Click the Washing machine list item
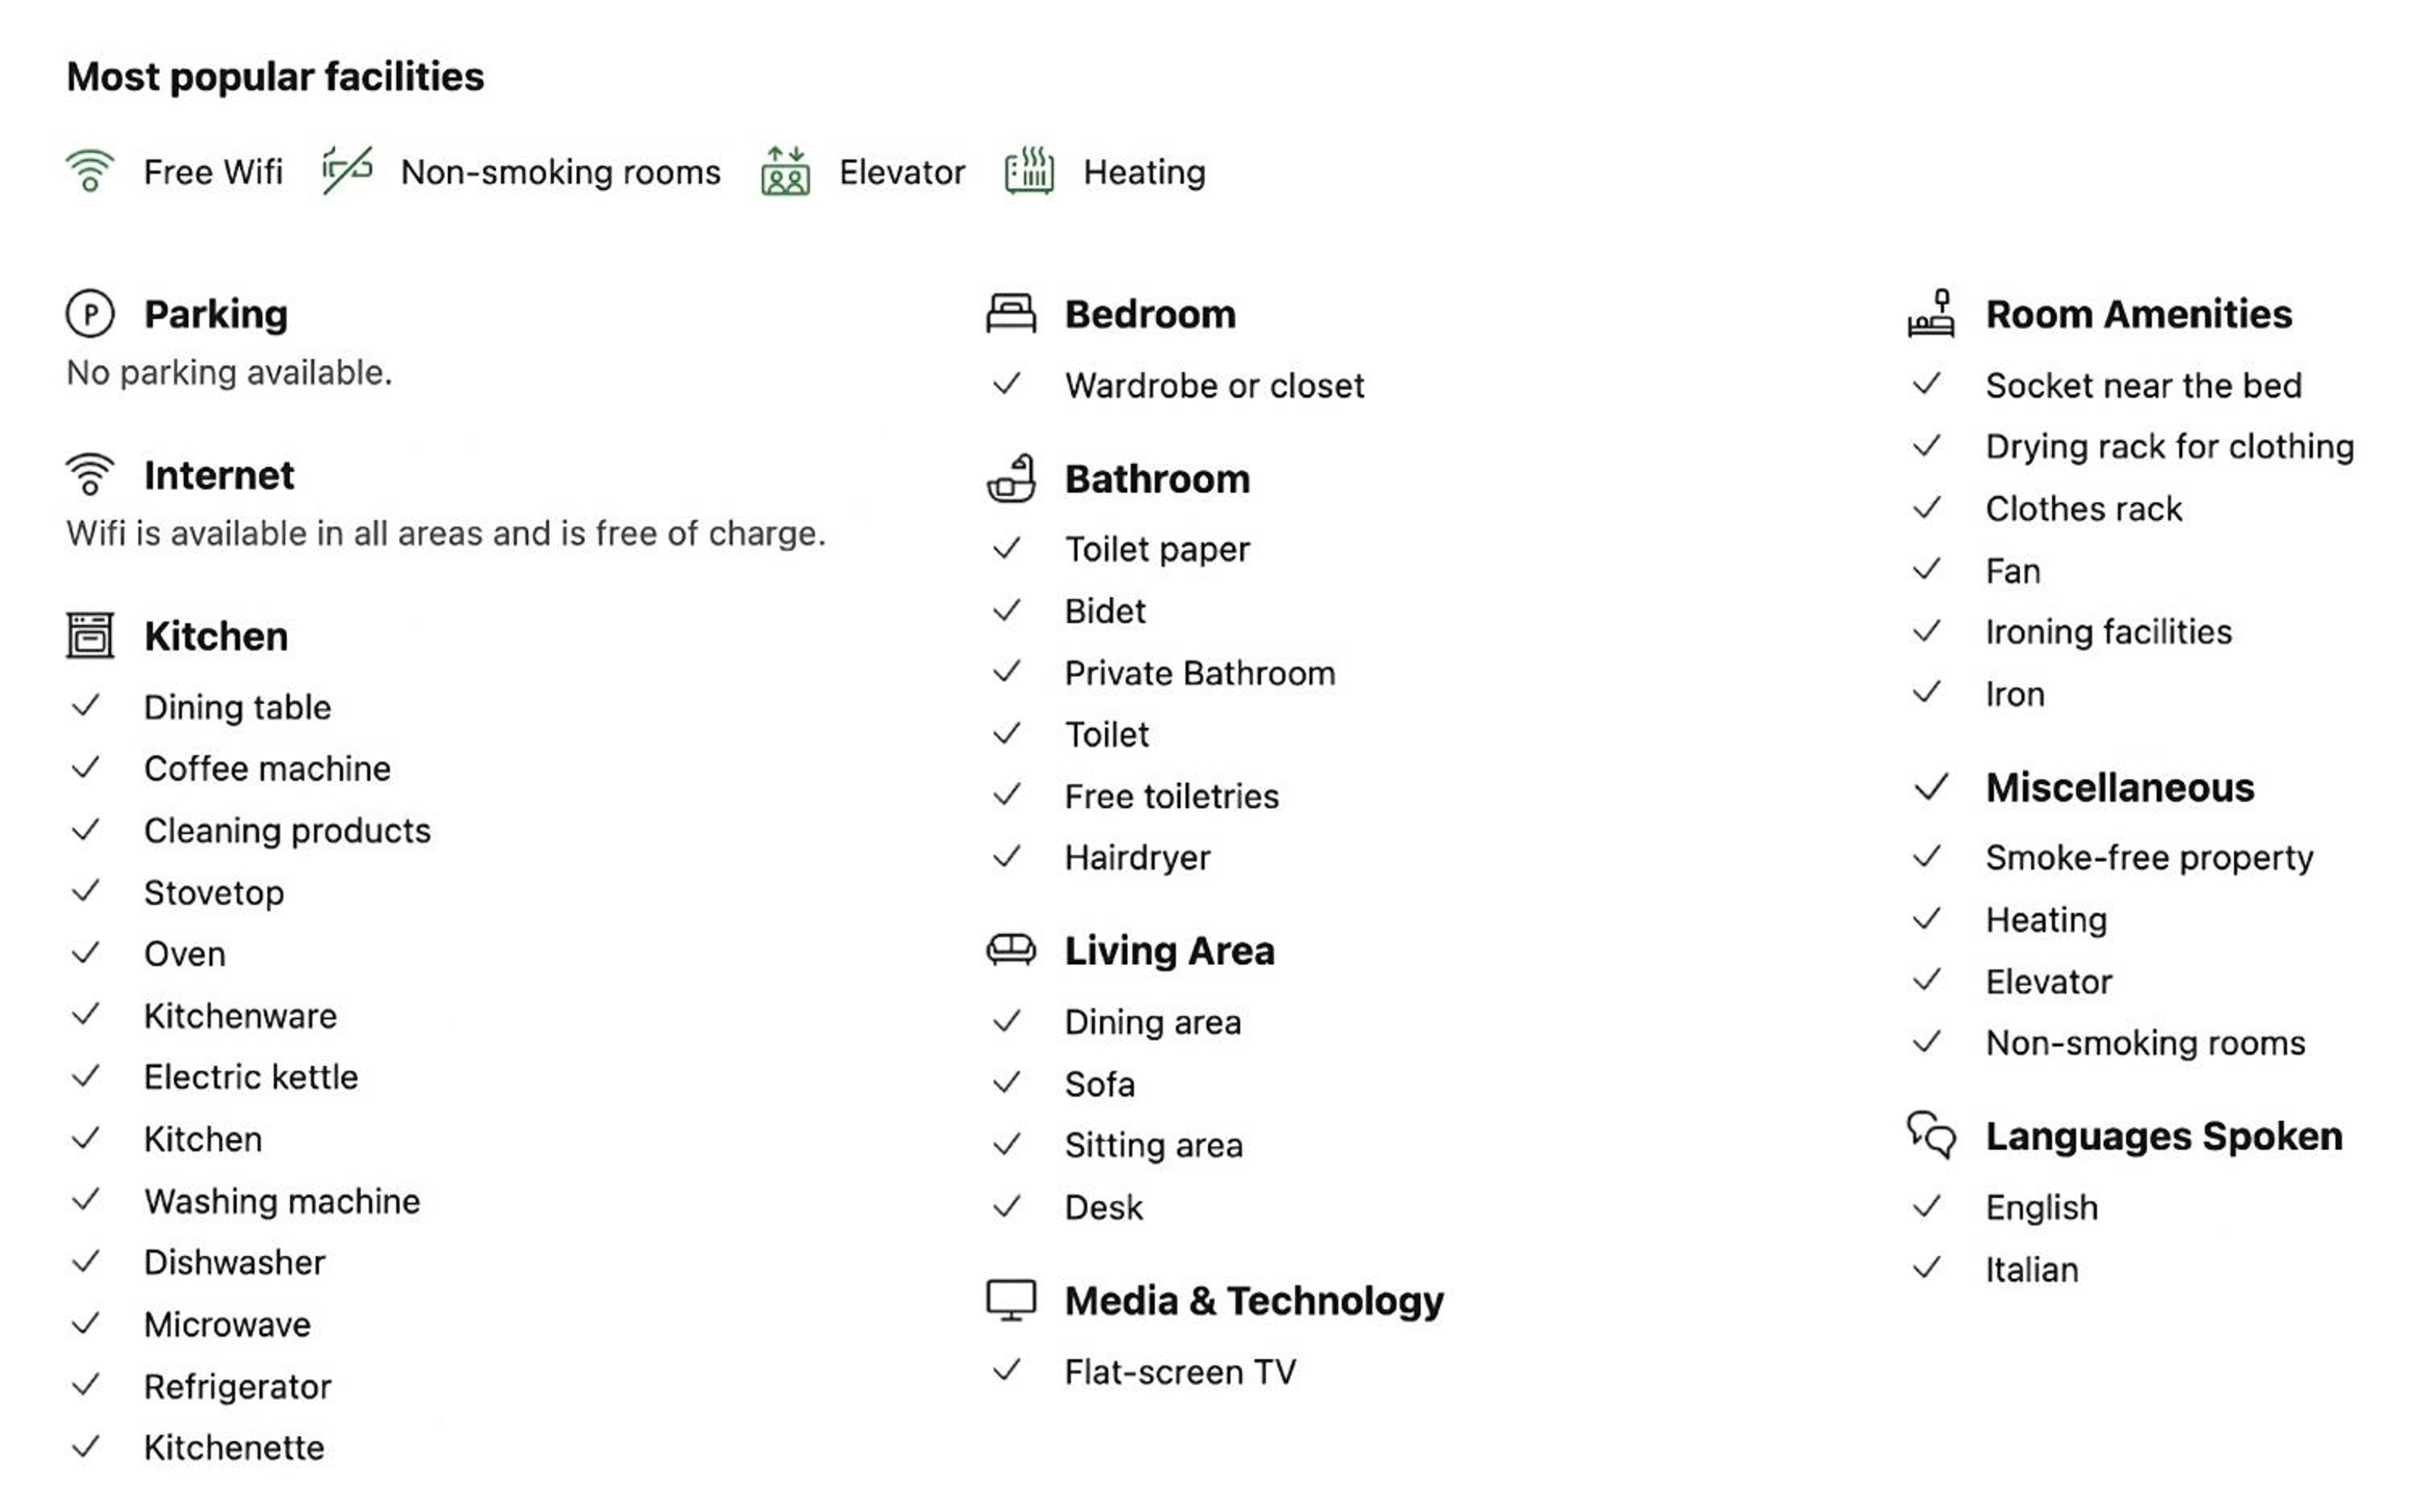This screenshot has height=1512, width=2416. [282, 1201]
